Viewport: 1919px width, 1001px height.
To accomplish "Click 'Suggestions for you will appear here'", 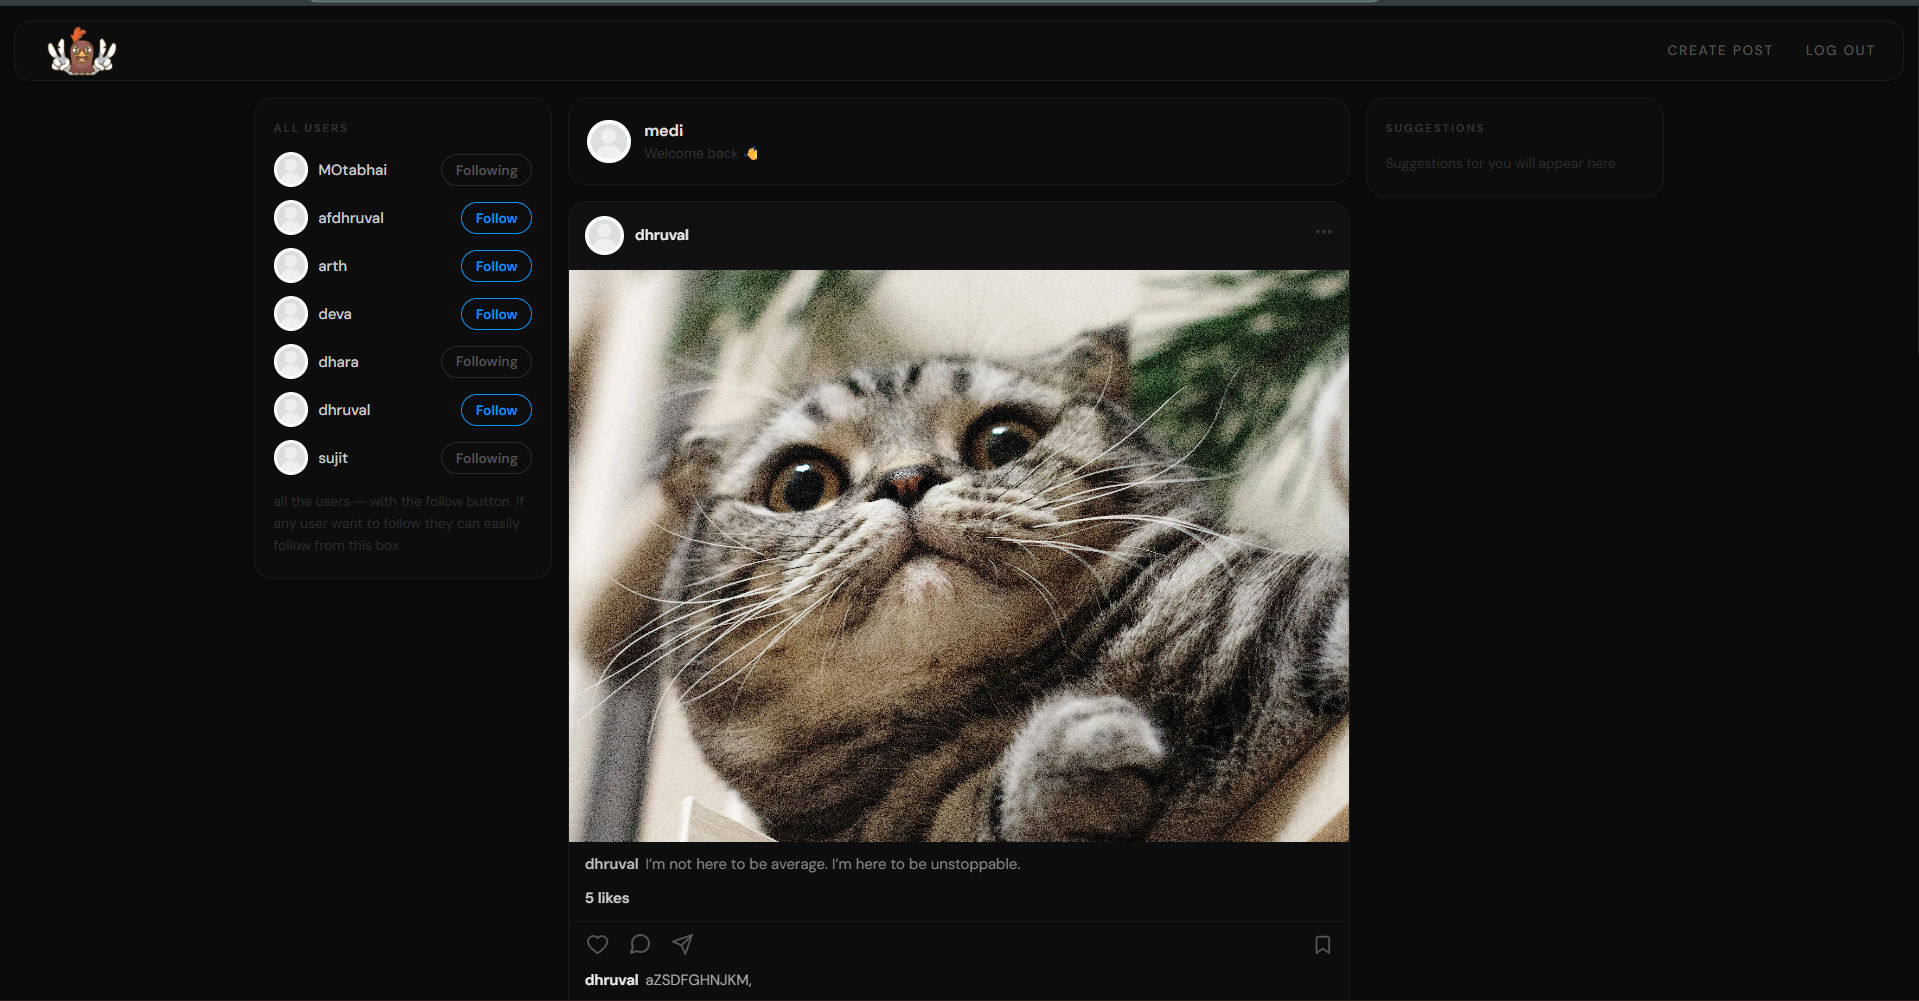I will point(1500,163).
